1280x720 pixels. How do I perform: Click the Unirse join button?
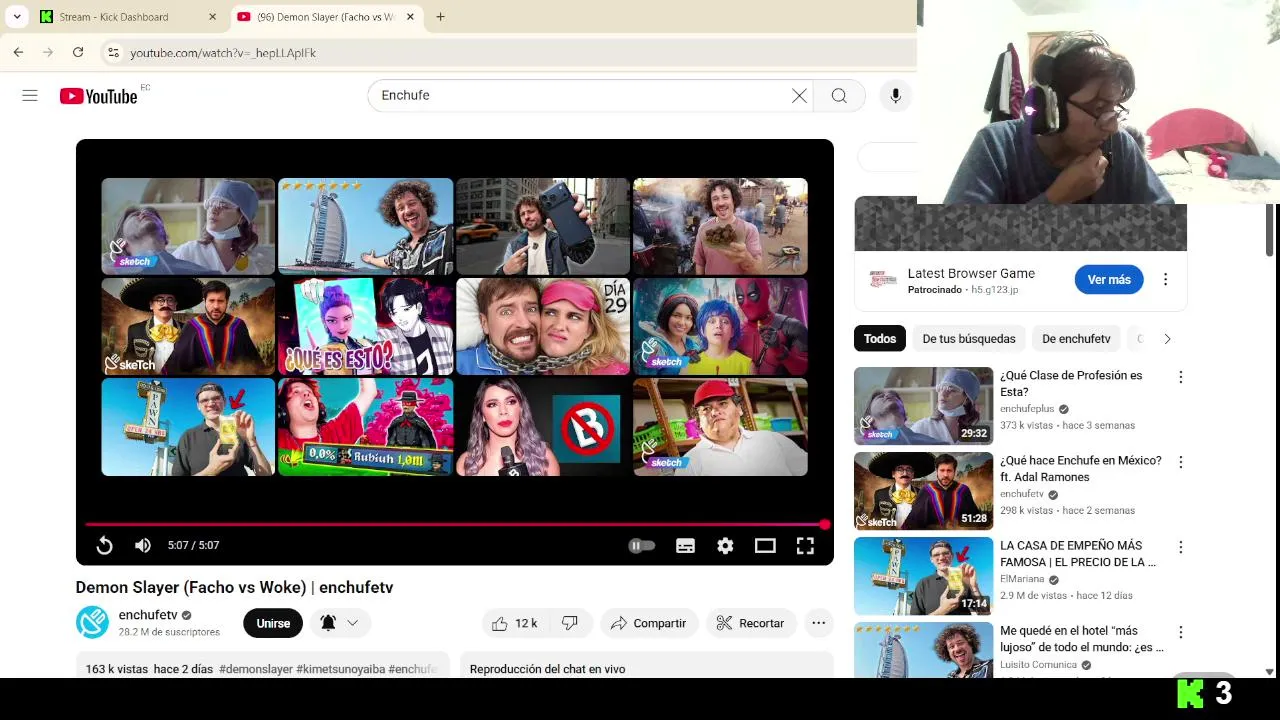273,623
